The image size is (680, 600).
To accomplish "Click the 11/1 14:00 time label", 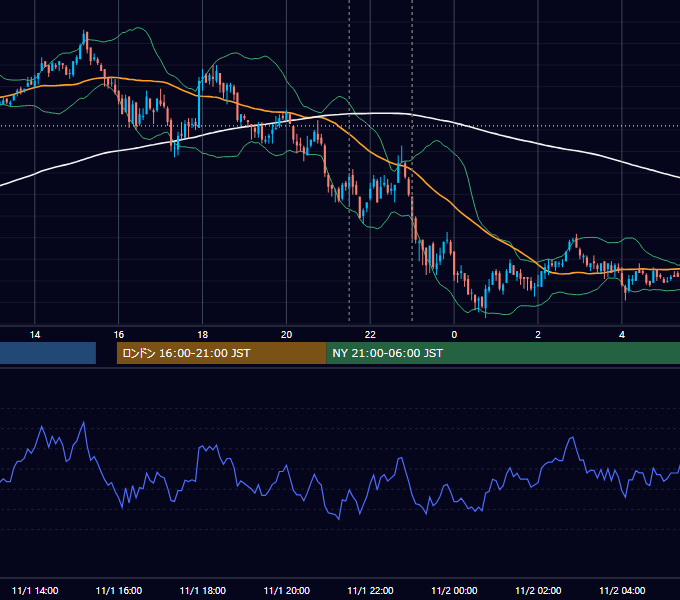I will tap(35, 590).
